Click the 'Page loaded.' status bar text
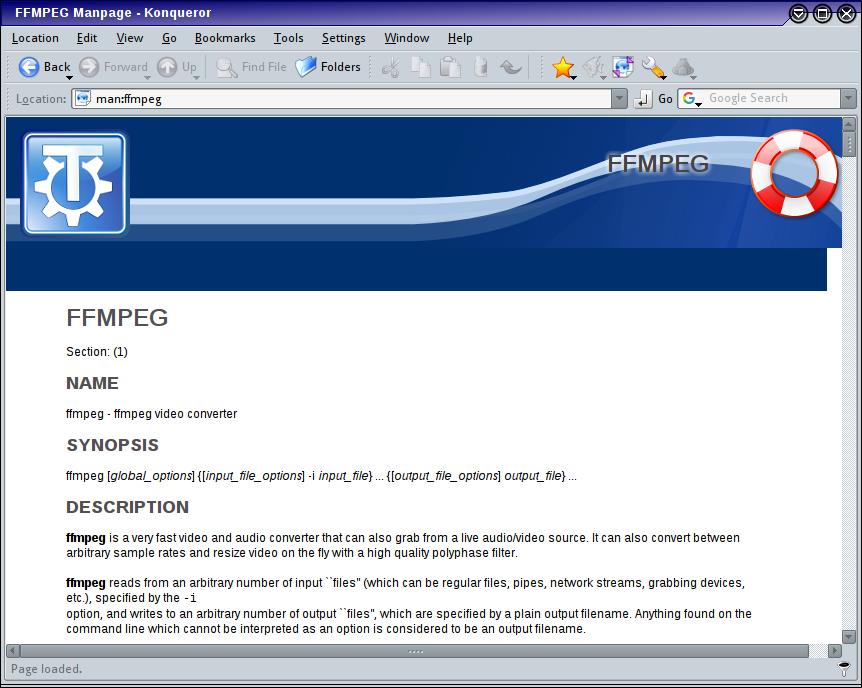The image size is (862, 688). pyautogui.click(x=47, y=669)
